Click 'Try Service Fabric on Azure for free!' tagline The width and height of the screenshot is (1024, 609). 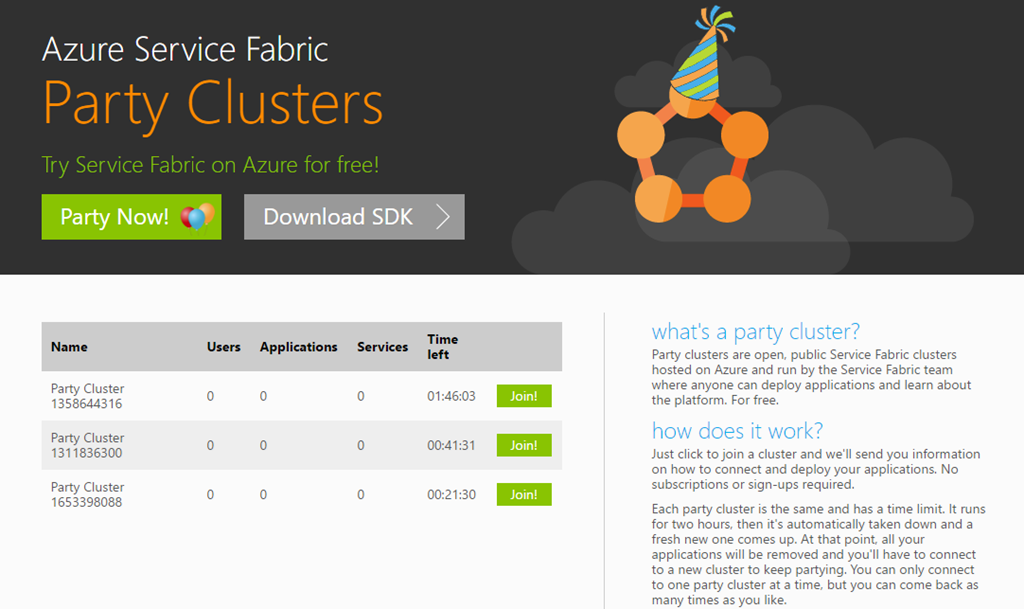pos(210,165)
